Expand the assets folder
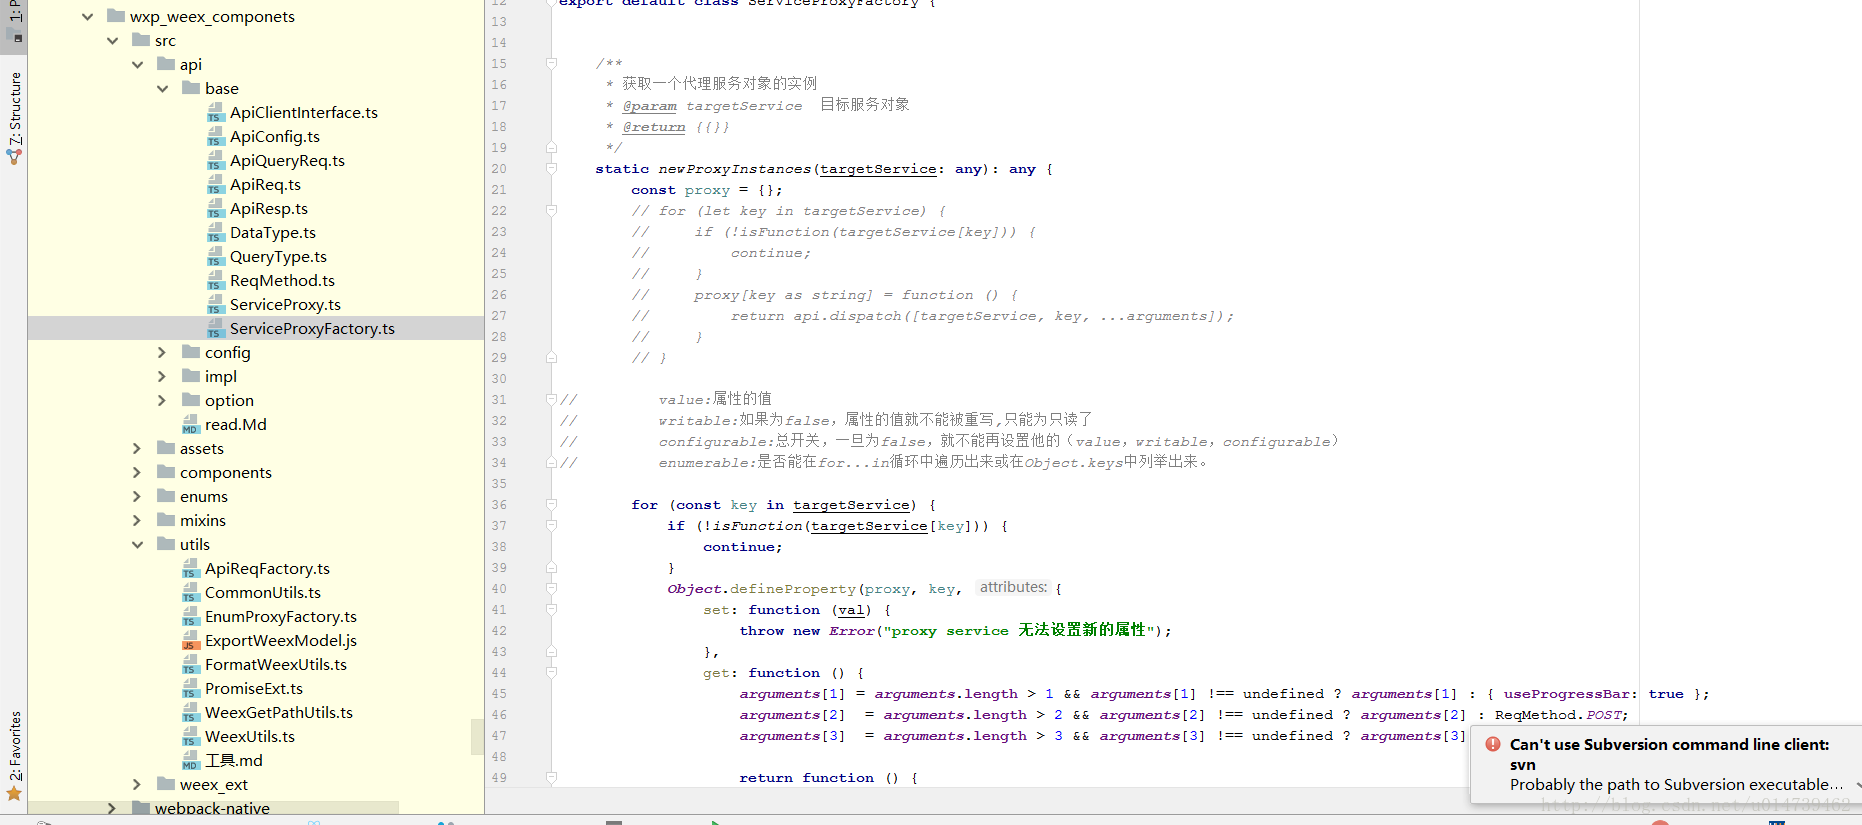1862x825 pixels. tap(137, 448)
